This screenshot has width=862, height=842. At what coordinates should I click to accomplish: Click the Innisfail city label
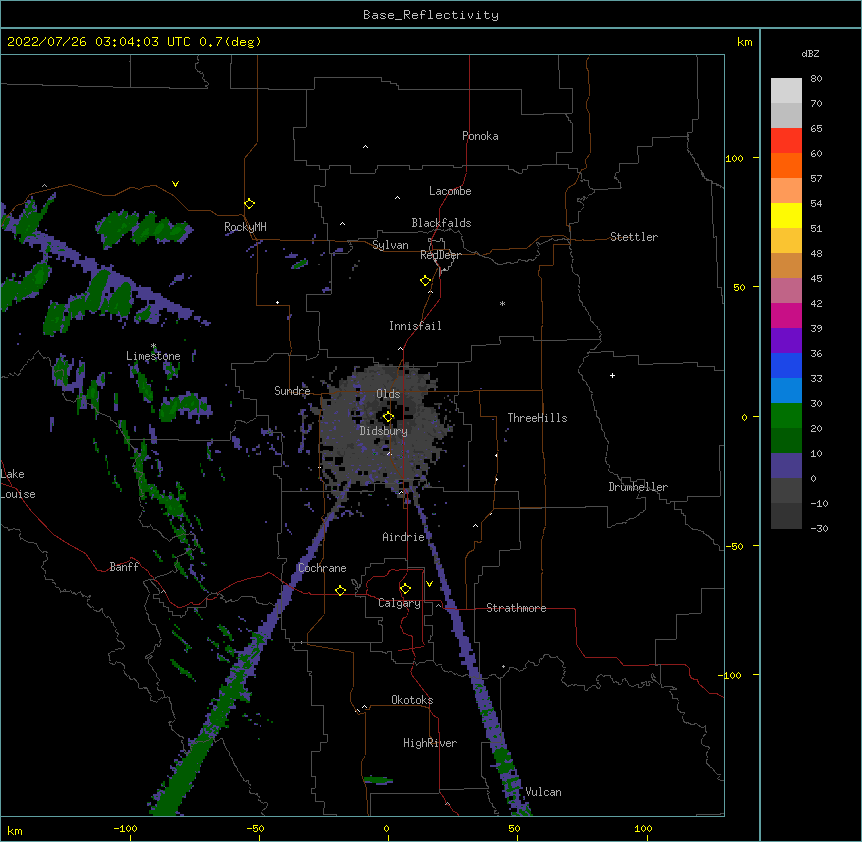415,326
